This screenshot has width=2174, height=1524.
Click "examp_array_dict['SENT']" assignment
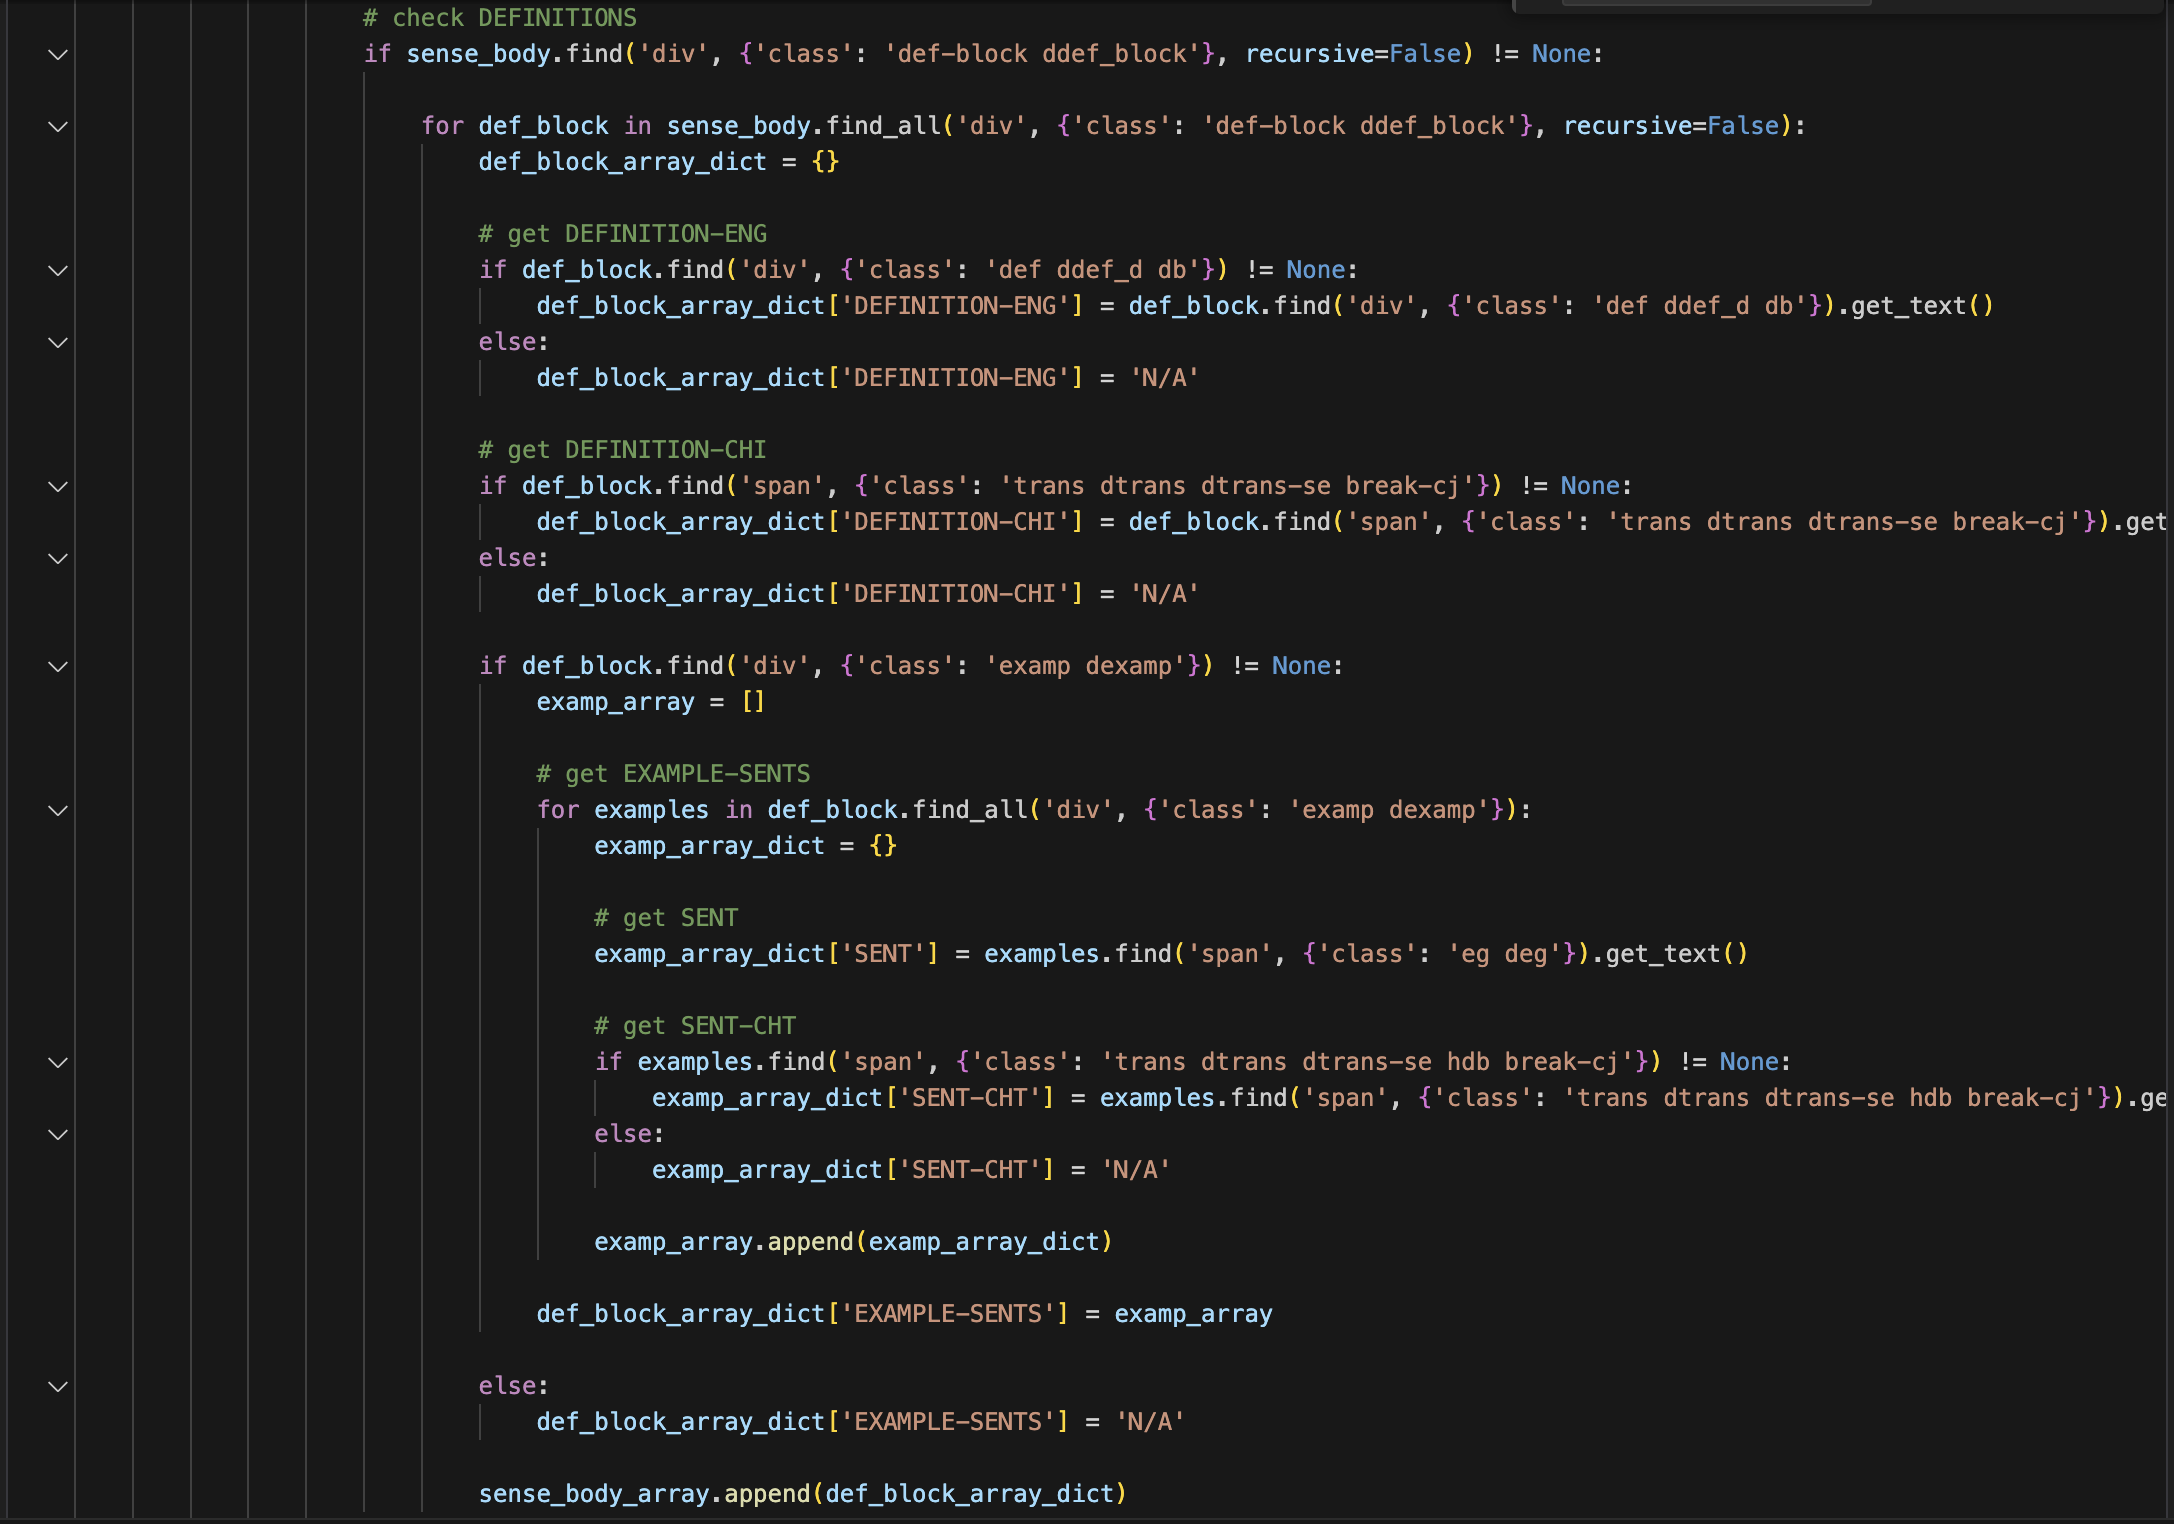[1171, 954]
